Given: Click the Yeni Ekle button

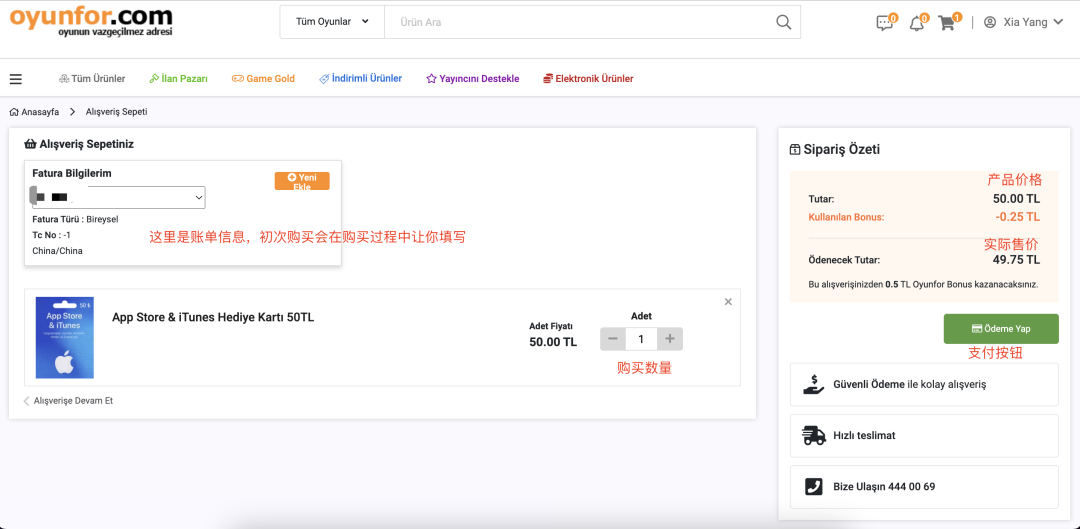Looking at the screenshot, I should click(302, 181).
